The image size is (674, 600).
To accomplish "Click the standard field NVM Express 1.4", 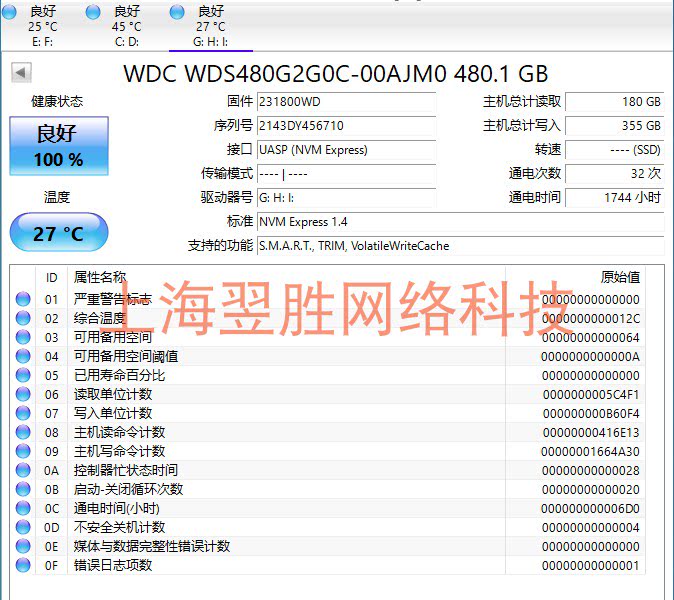I will click(461, 222).
